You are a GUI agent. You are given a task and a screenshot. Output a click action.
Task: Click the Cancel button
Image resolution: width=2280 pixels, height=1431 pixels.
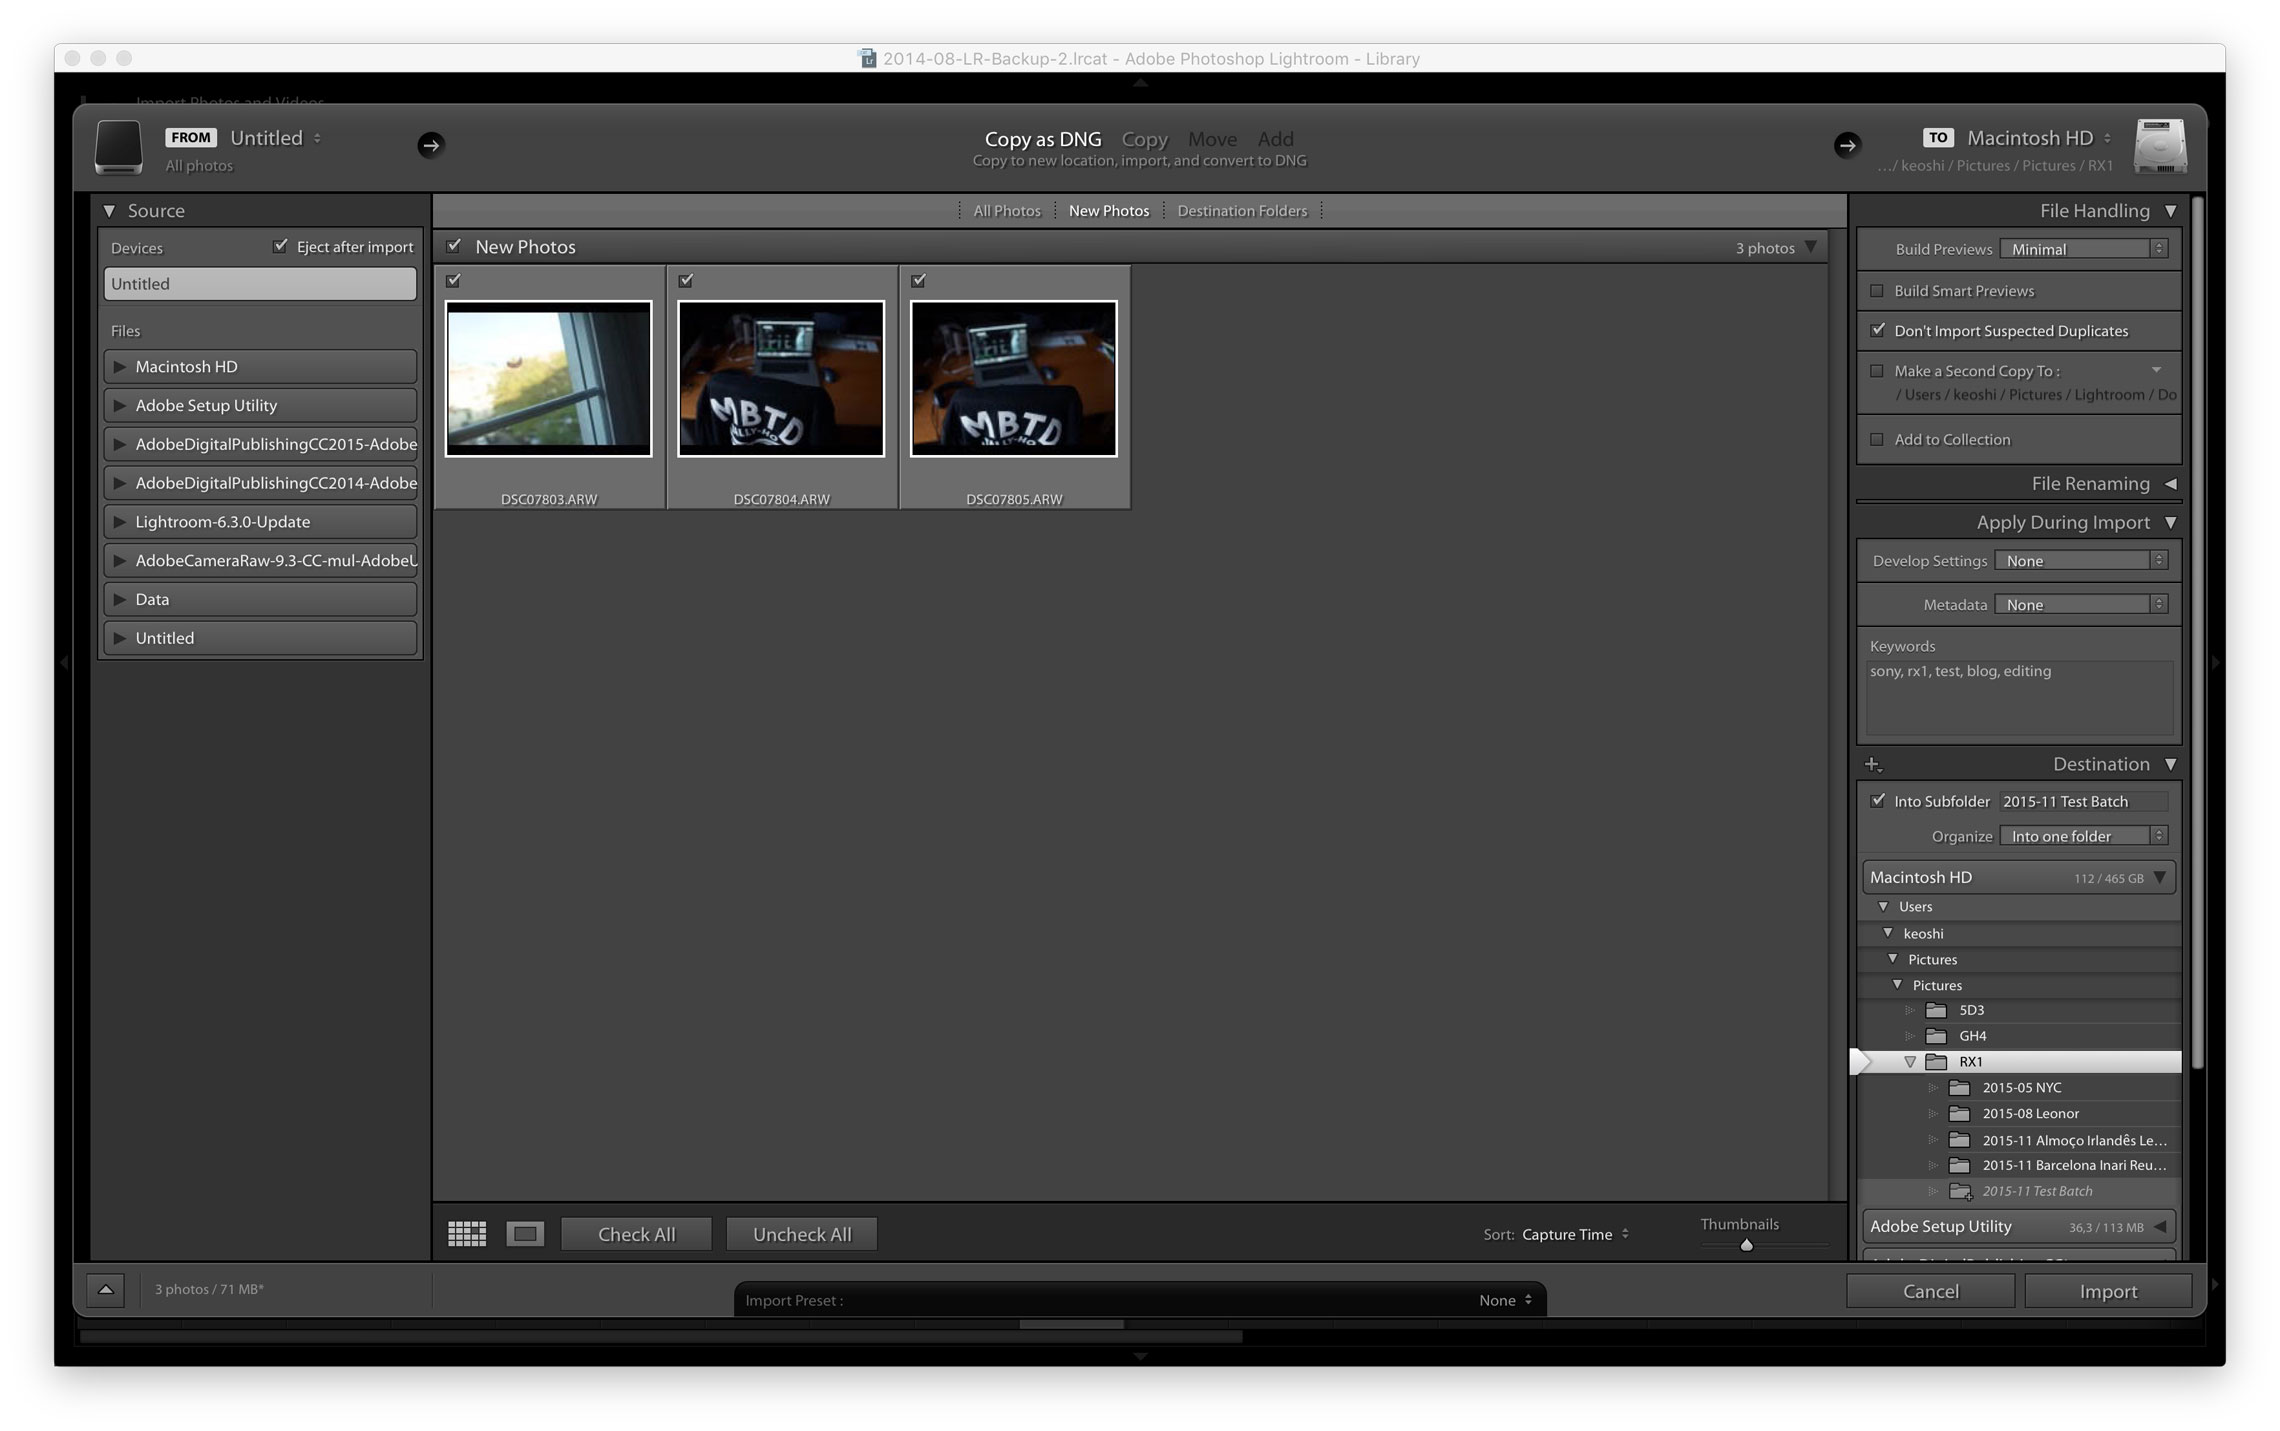[1932, 1289]
